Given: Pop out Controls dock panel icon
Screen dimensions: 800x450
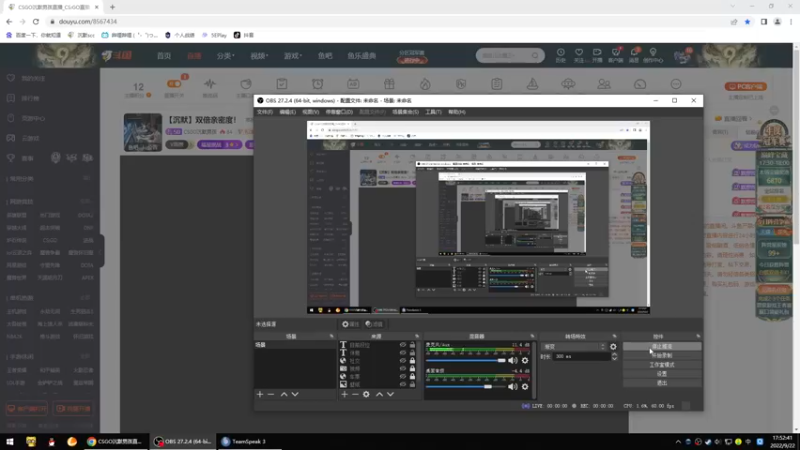Looking at the screenshot, I should pyautogui.click(x=698, y=336).
